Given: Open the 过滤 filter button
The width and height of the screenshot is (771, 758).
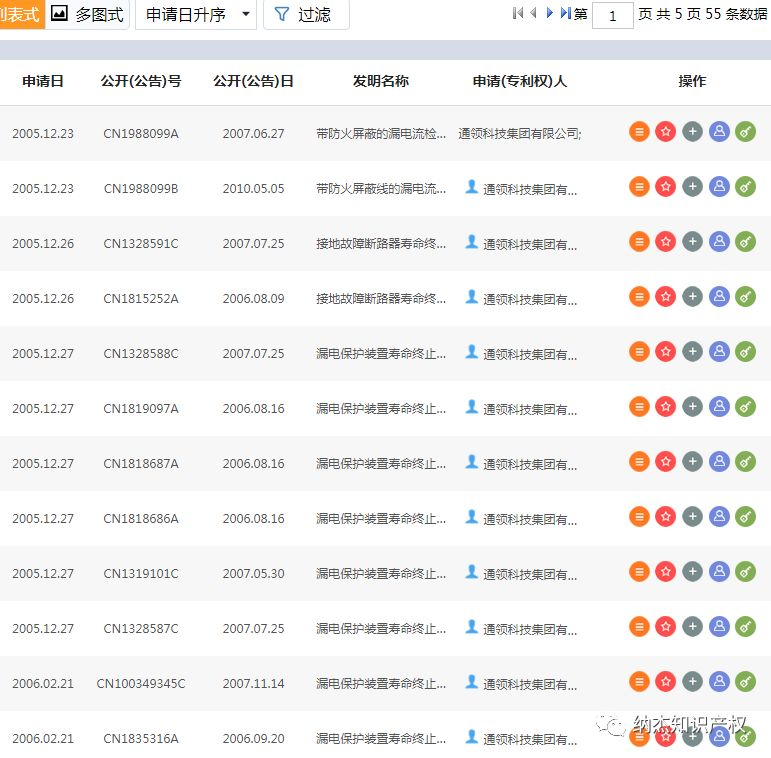Looking at the screenshot, I should (306, 14).
